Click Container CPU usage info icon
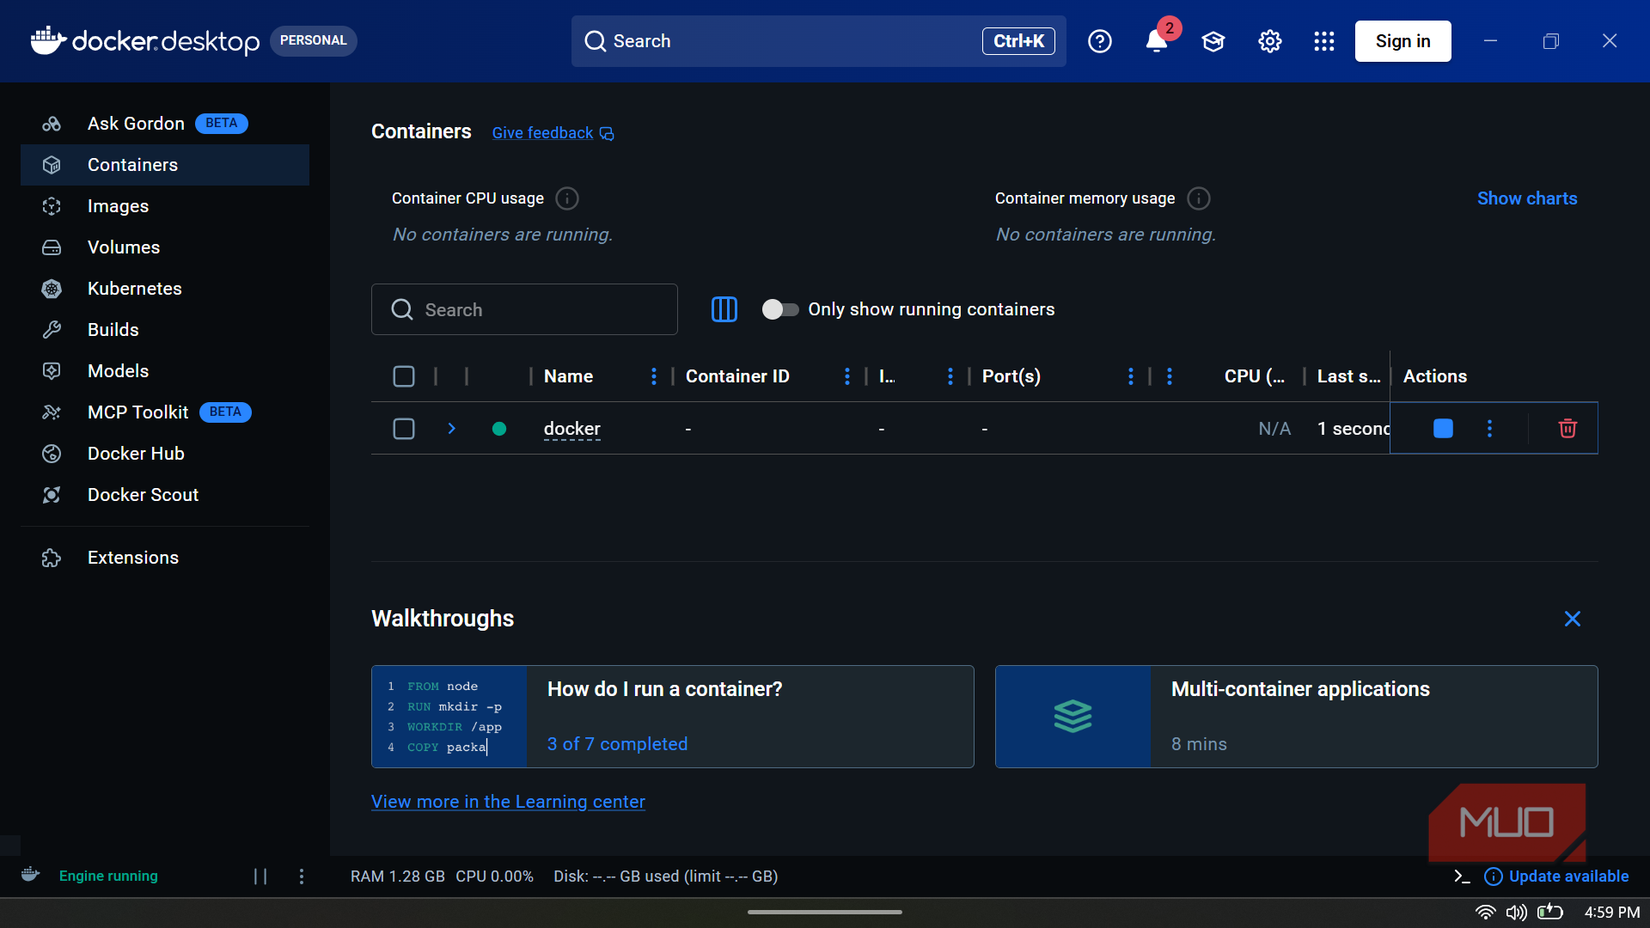The height and width of the screenshot is (928, 1650). 567,198
